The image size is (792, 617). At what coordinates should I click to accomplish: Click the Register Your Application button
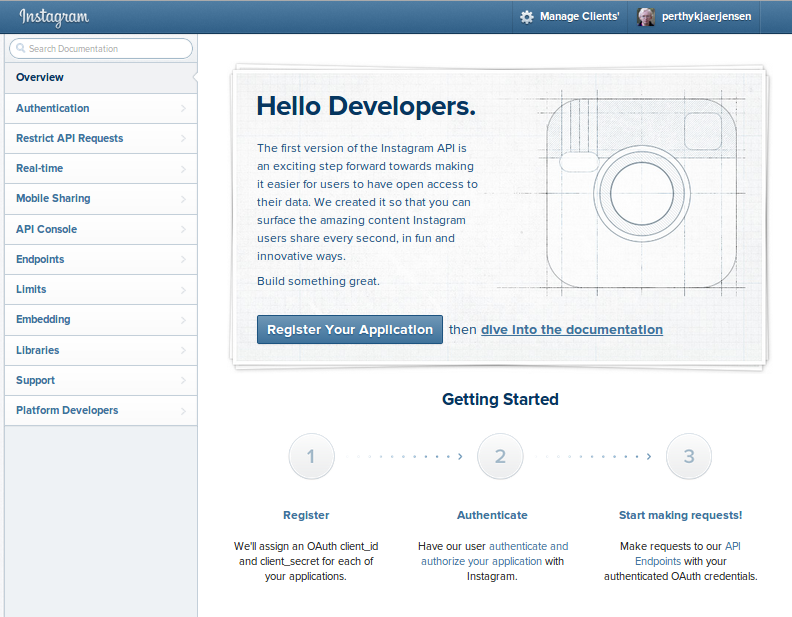(350, 330)
